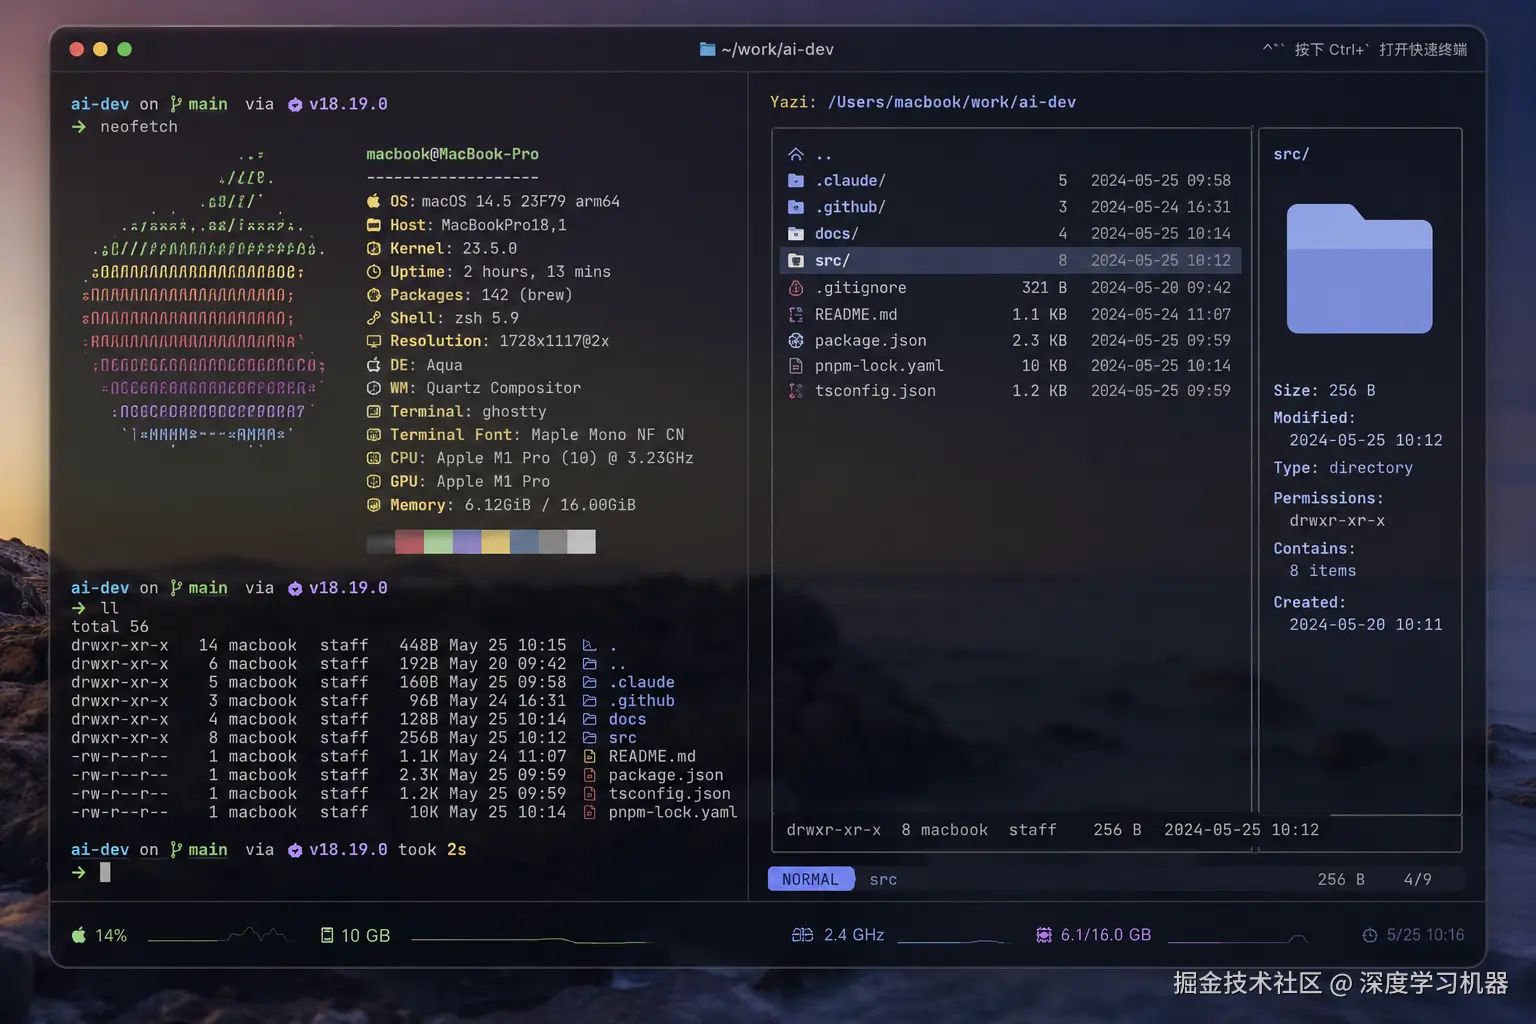This screenshot has height=1024, width=1536.
Task: Click 'drwxr-xr-x' under Permissions in preview
Action: tap(1337, 521)
